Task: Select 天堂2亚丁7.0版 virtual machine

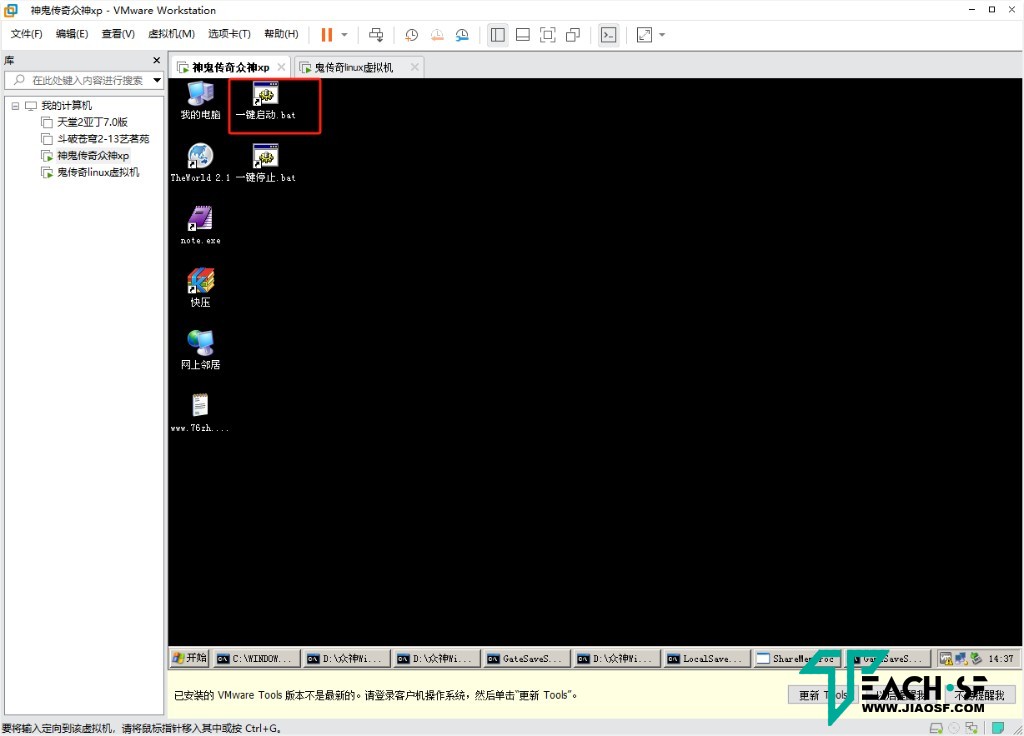Action: point(92,122)
